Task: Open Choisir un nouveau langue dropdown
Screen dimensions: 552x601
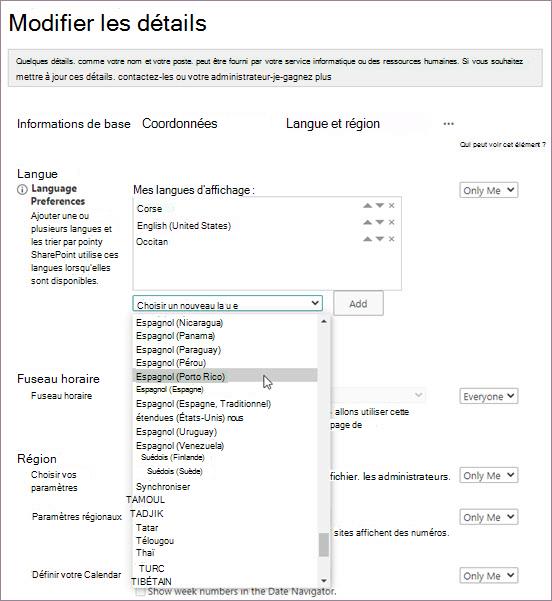Action: 228,304
